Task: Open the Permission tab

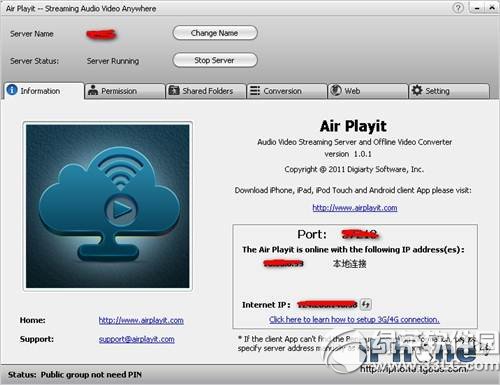Action: pos(125,91)
